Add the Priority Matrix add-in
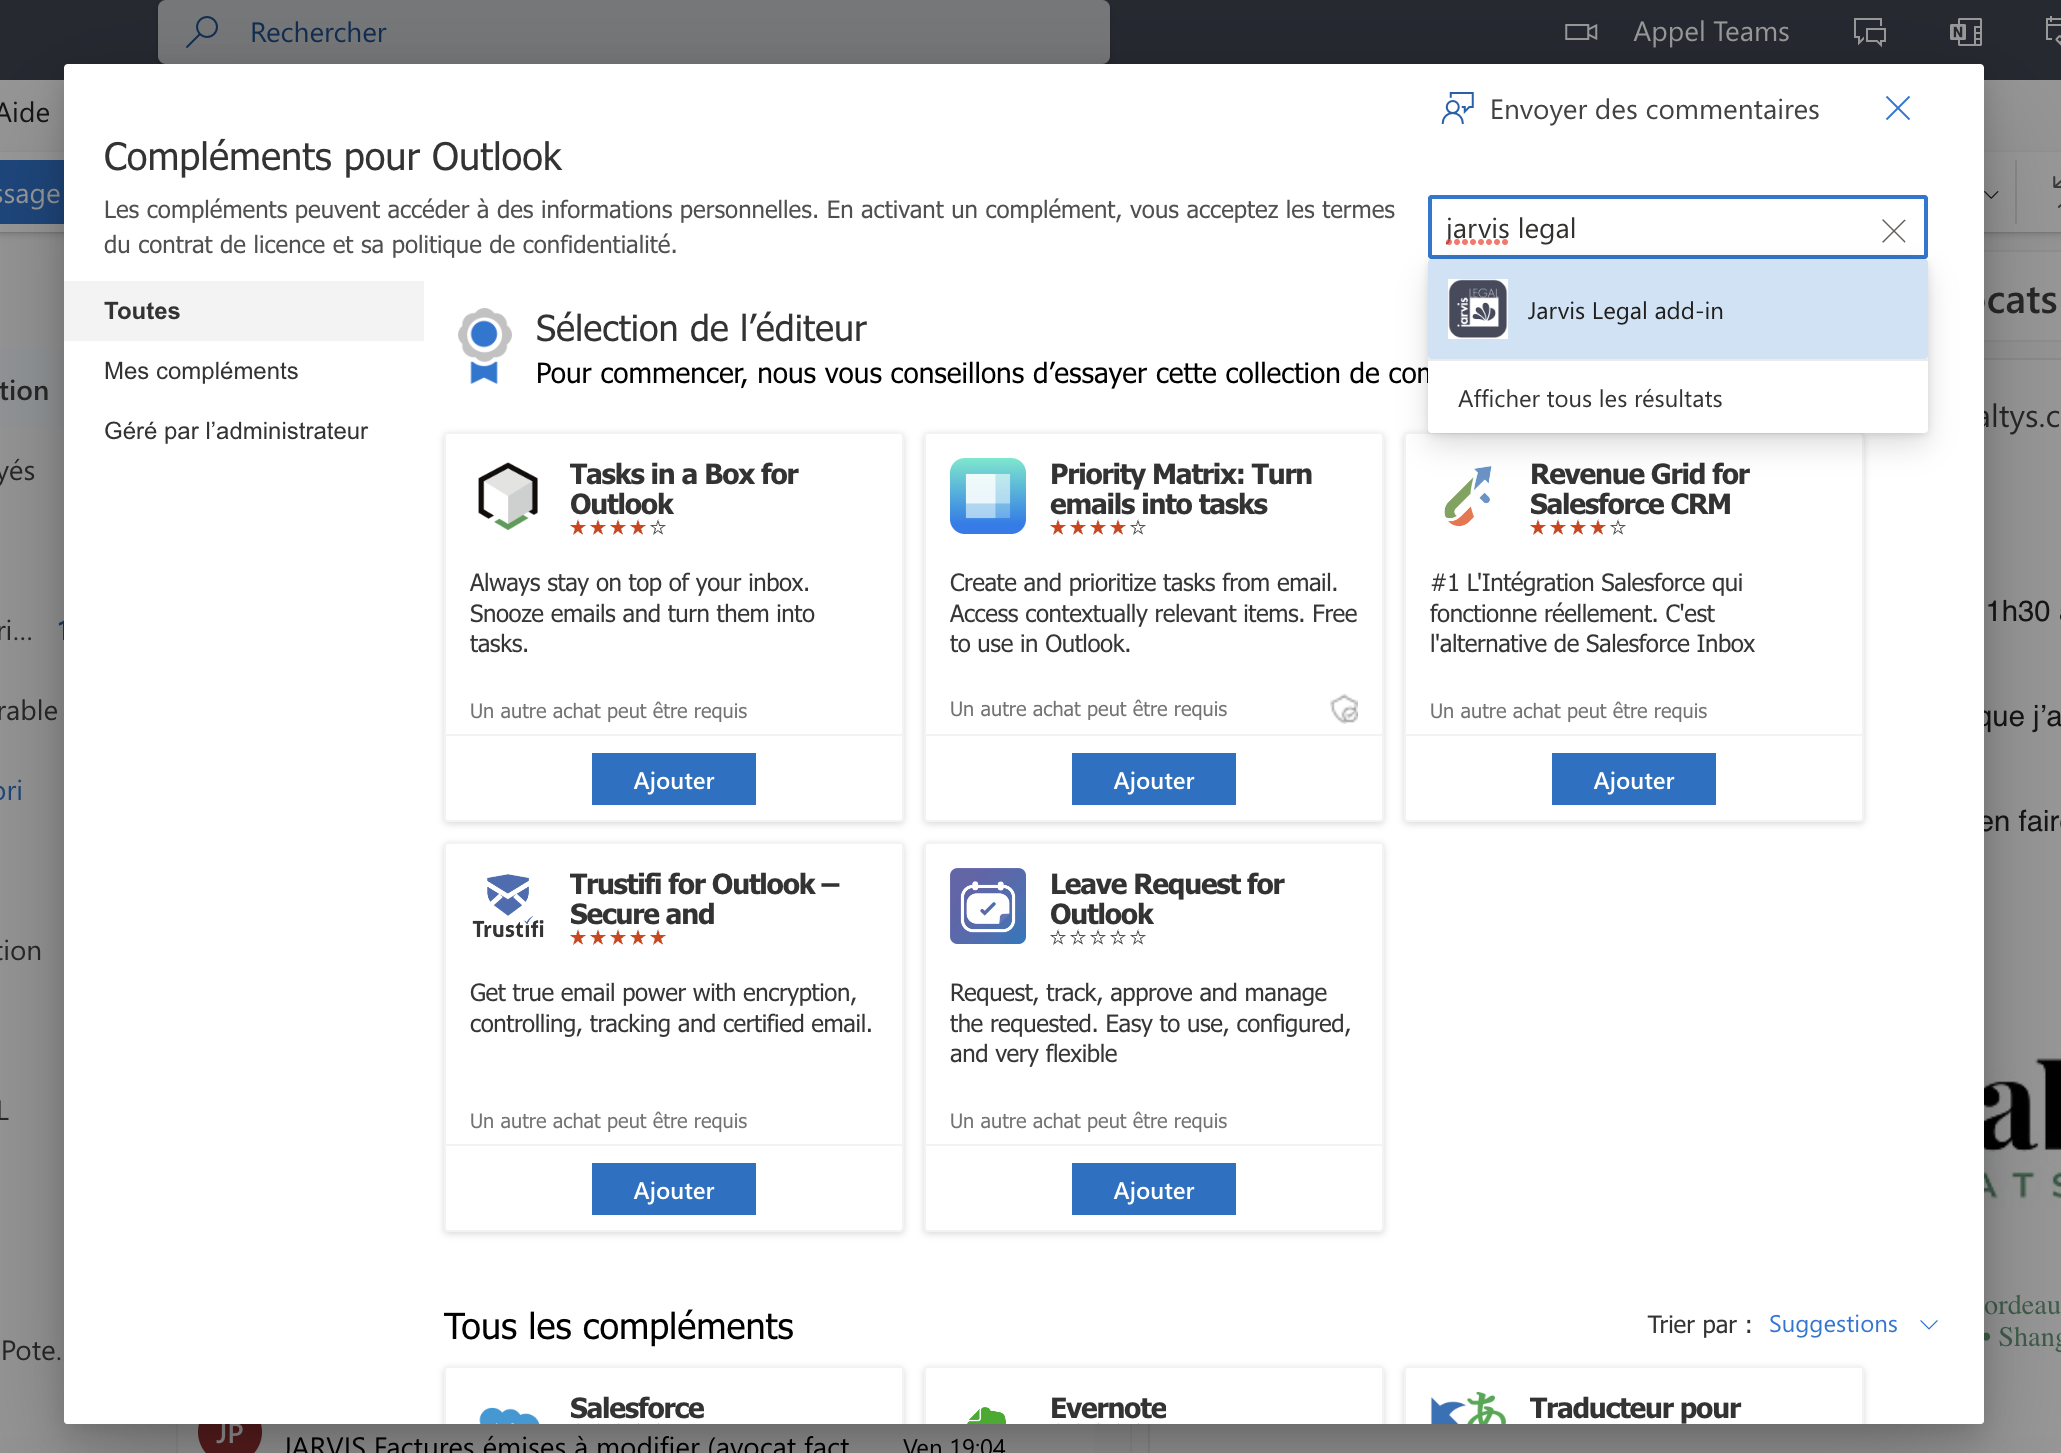 point(1154,779)
